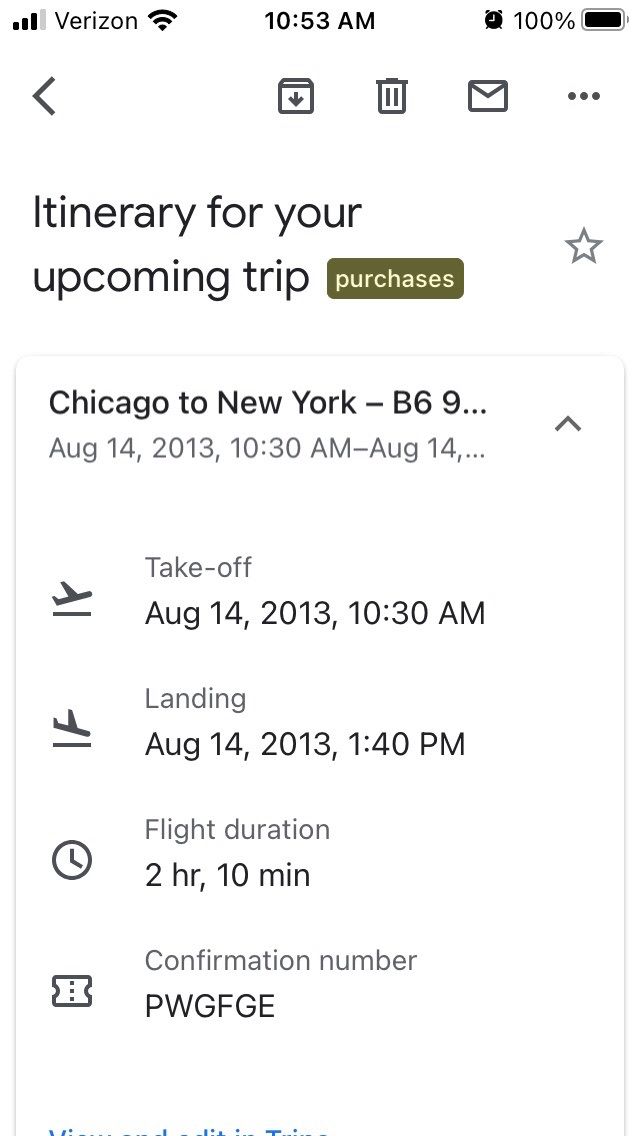640x1136 pixels.
Task: Tap the take-off time Aug 14, 10:30 AM
Action: coord(315,613)
